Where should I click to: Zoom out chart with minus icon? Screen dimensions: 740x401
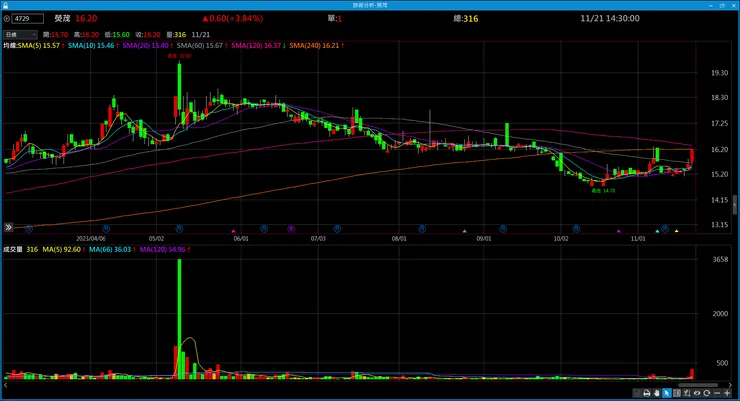[717, 393]
